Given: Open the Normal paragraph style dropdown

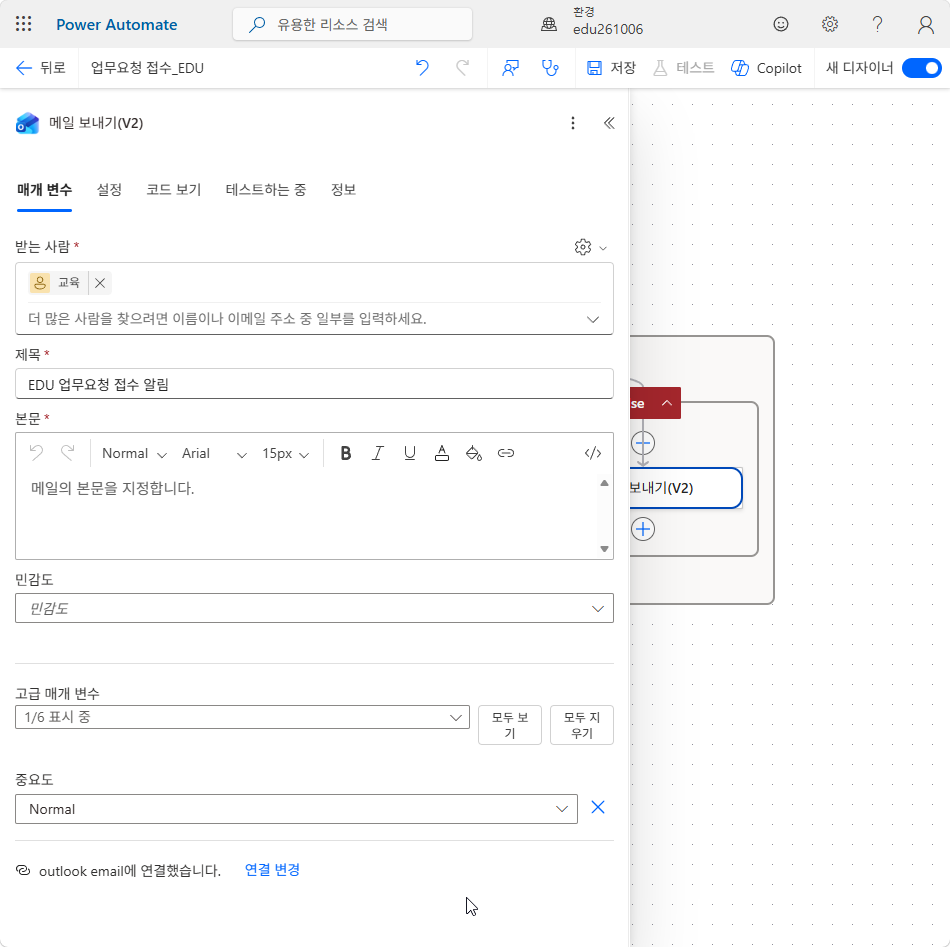Looking at the screenshot, I should (134, 453).
